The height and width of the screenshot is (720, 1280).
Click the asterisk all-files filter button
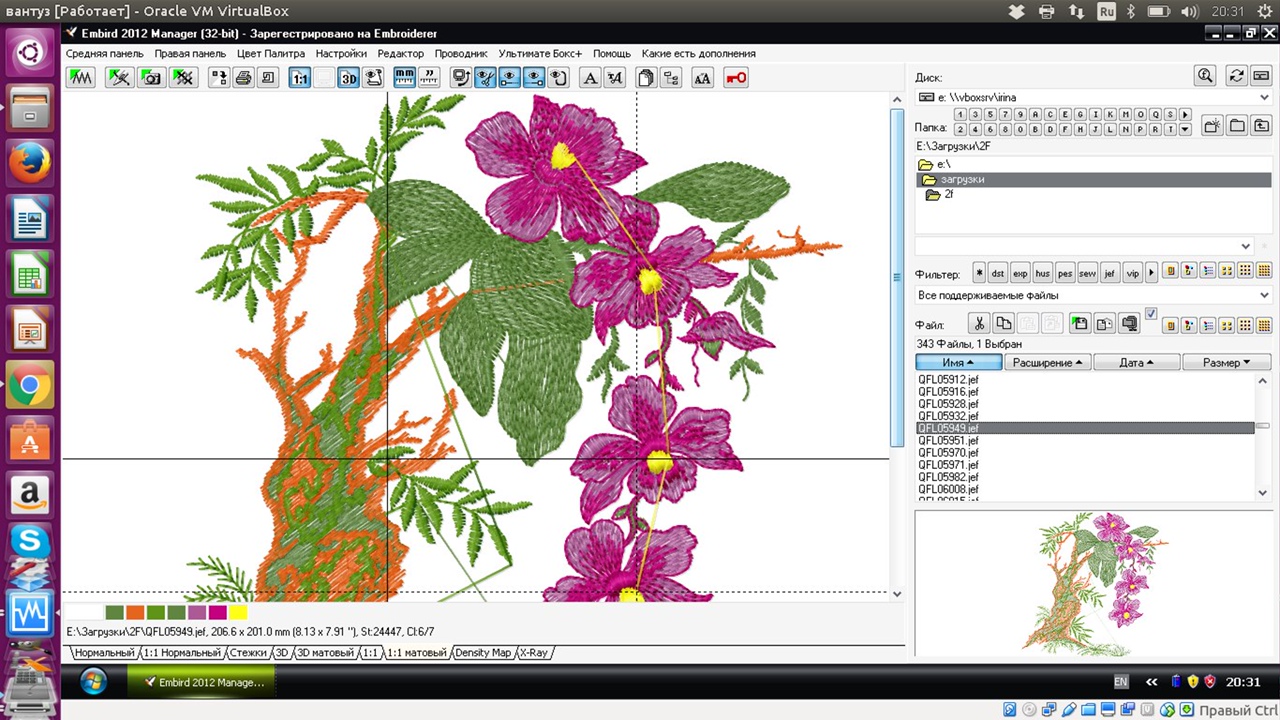979,273
